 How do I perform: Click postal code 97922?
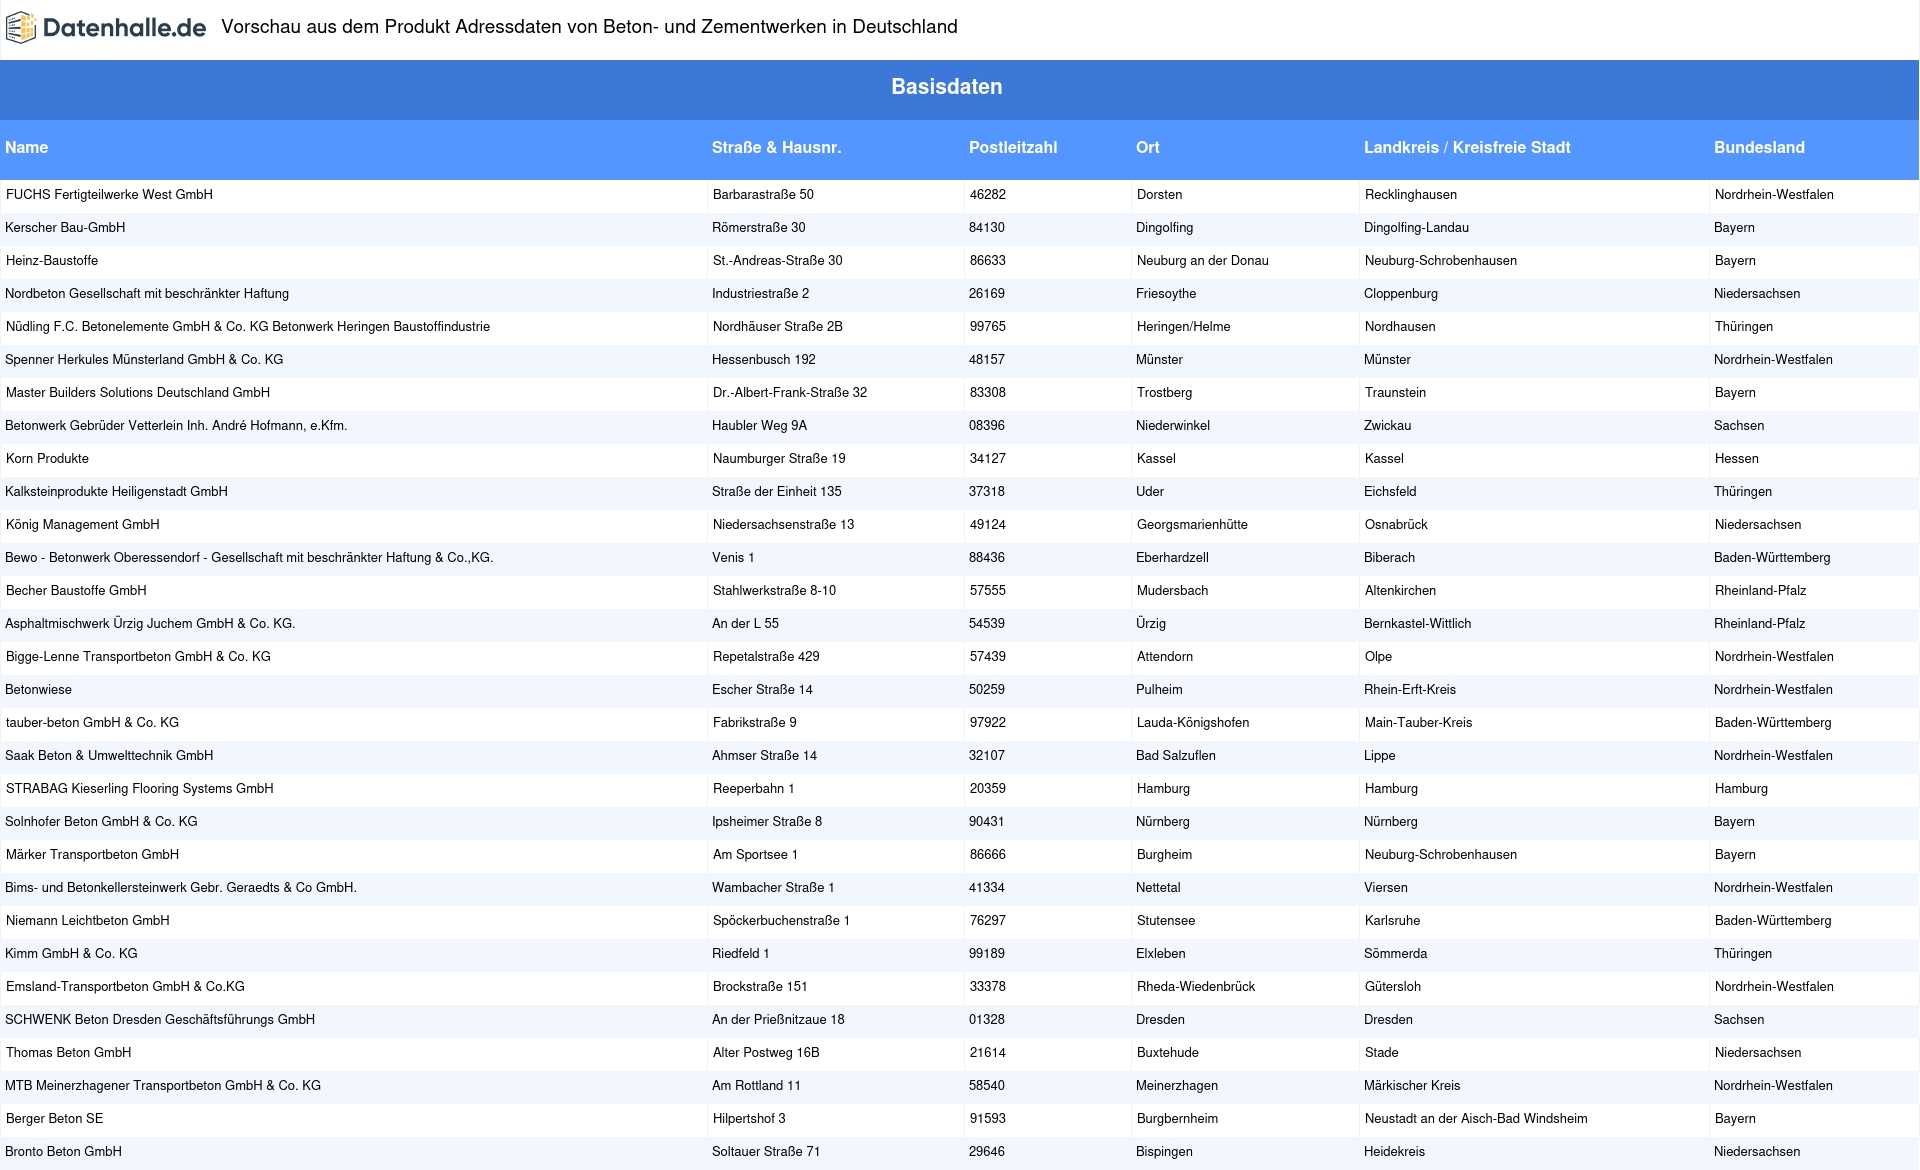(988, 723)
